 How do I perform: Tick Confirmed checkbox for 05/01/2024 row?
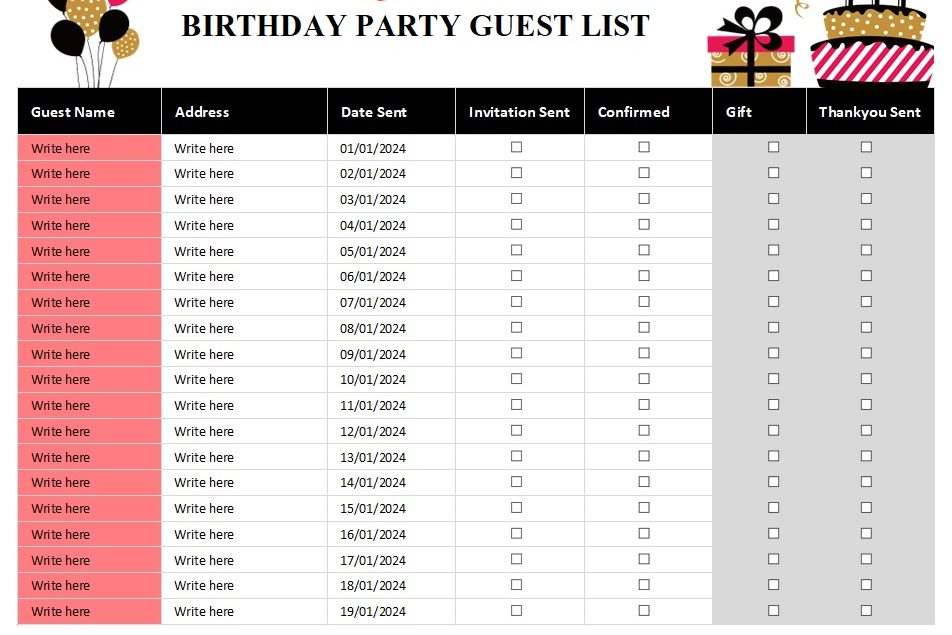coord(644,250)
